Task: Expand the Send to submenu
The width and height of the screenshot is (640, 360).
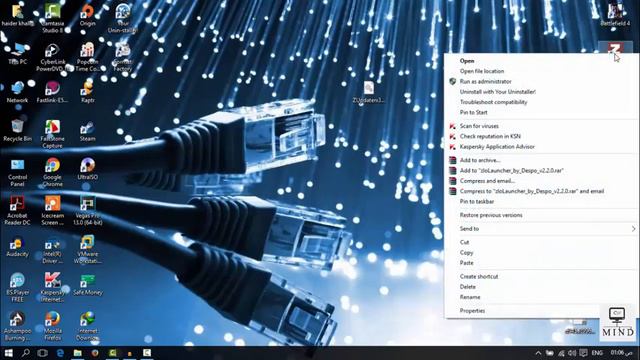Action: pyautogui.click(x=542, y=229)
